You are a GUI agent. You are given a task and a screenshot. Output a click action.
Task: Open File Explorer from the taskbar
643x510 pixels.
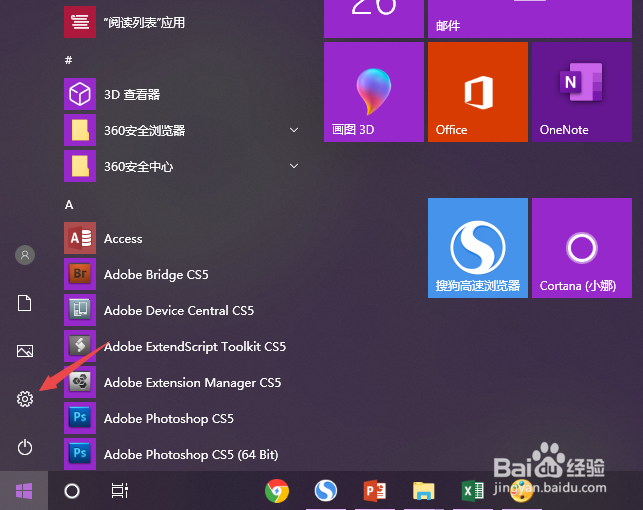coord(424,491)
